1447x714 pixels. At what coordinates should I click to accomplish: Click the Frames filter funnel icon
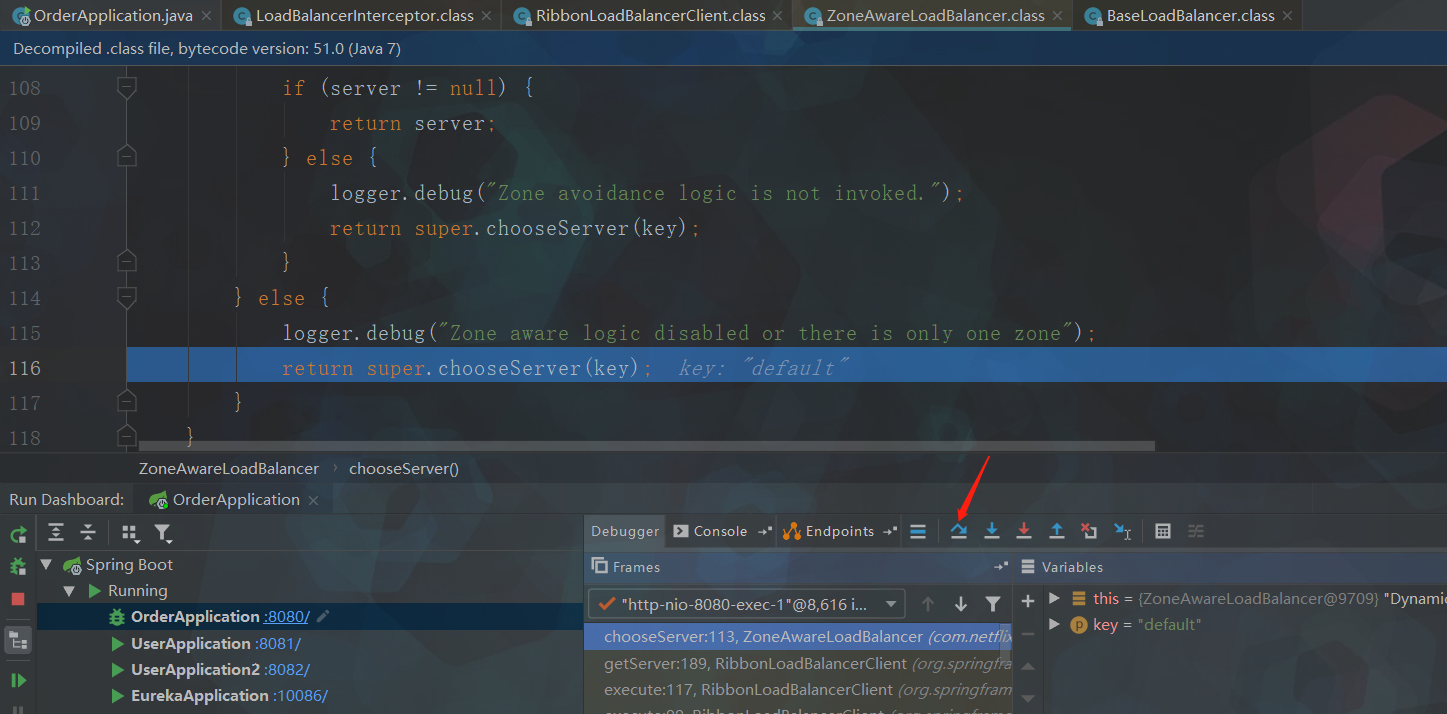click(993, 603)
